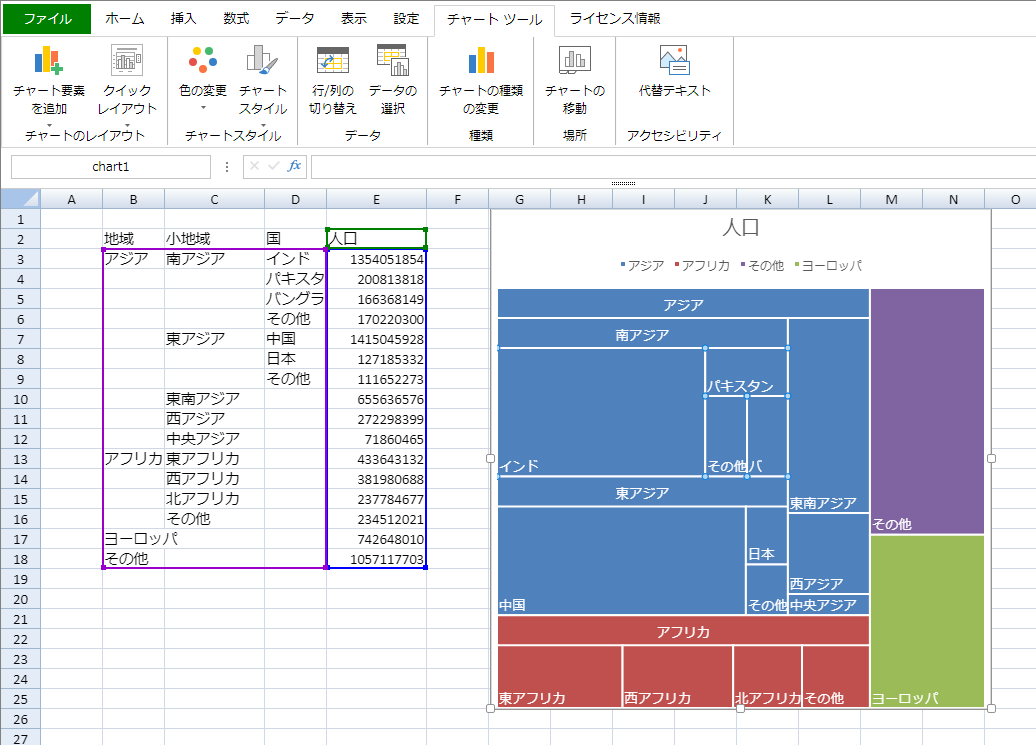Screen dimensions: 1036x745
Task: Click the Move Chart icon
Action: pos(574,61)
